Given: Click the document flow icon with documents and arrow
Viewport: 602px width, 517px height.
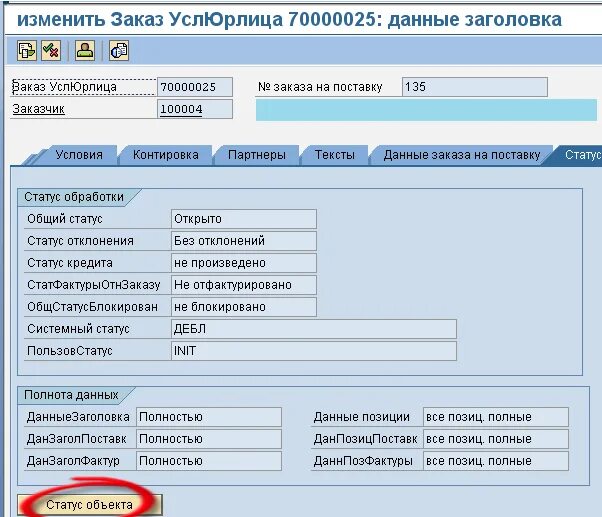Looking at the screenshot, I should click(27, 50).
